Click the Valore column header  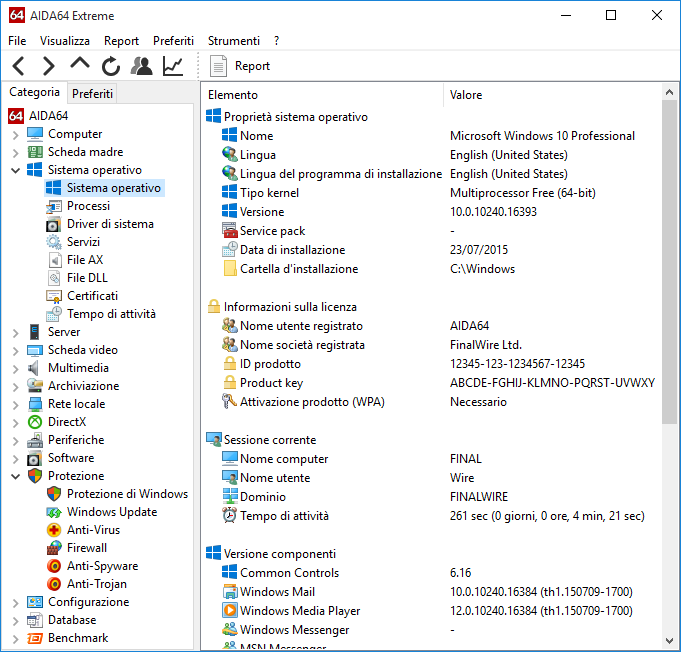(x=552, y=95)
